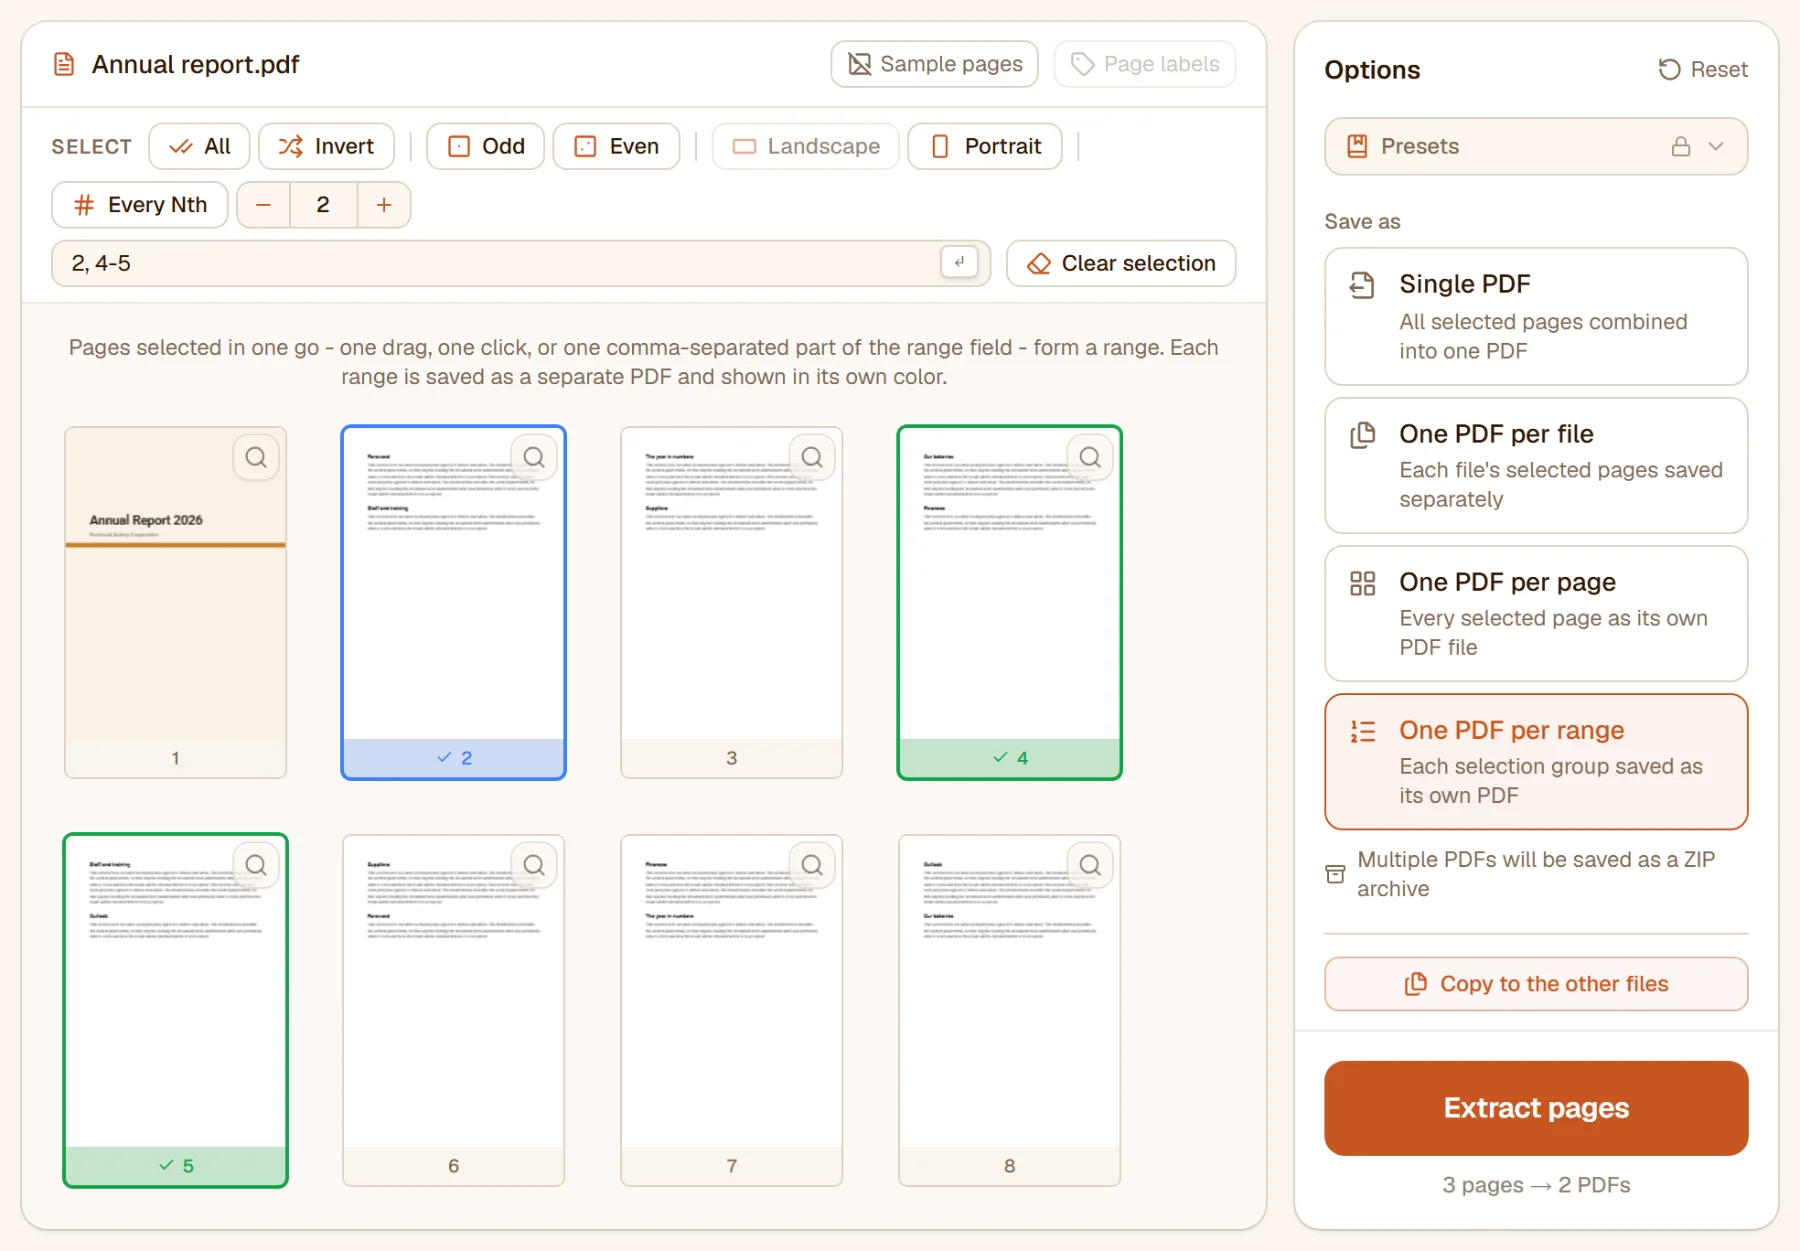Viewport: 1800px width, 1251px height.
Task: Select Portrait pages filter
Action: point(985,146)
